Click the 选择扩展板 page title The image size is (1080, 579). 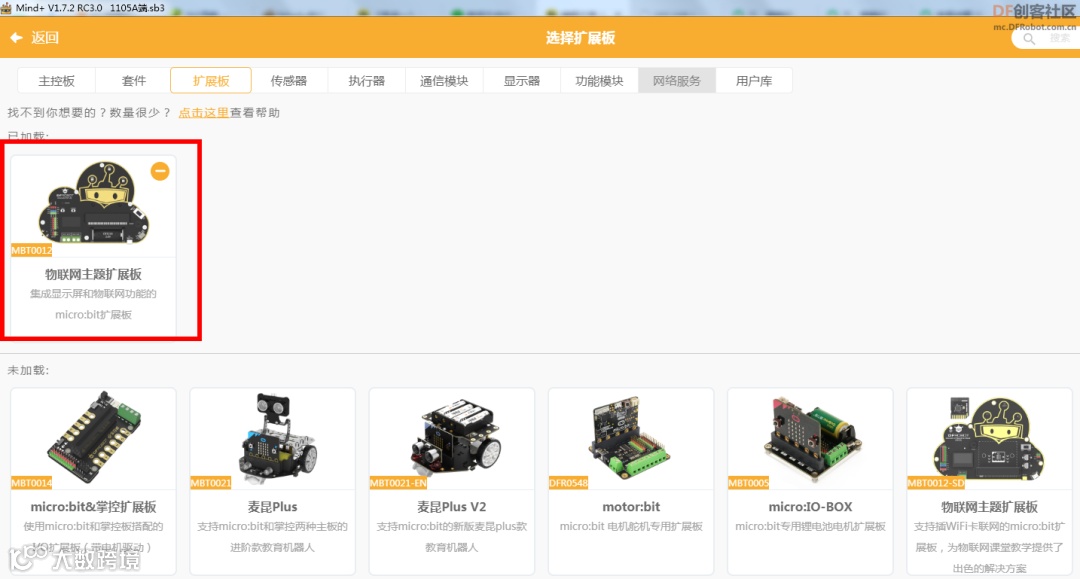click(x=581, y=38)
